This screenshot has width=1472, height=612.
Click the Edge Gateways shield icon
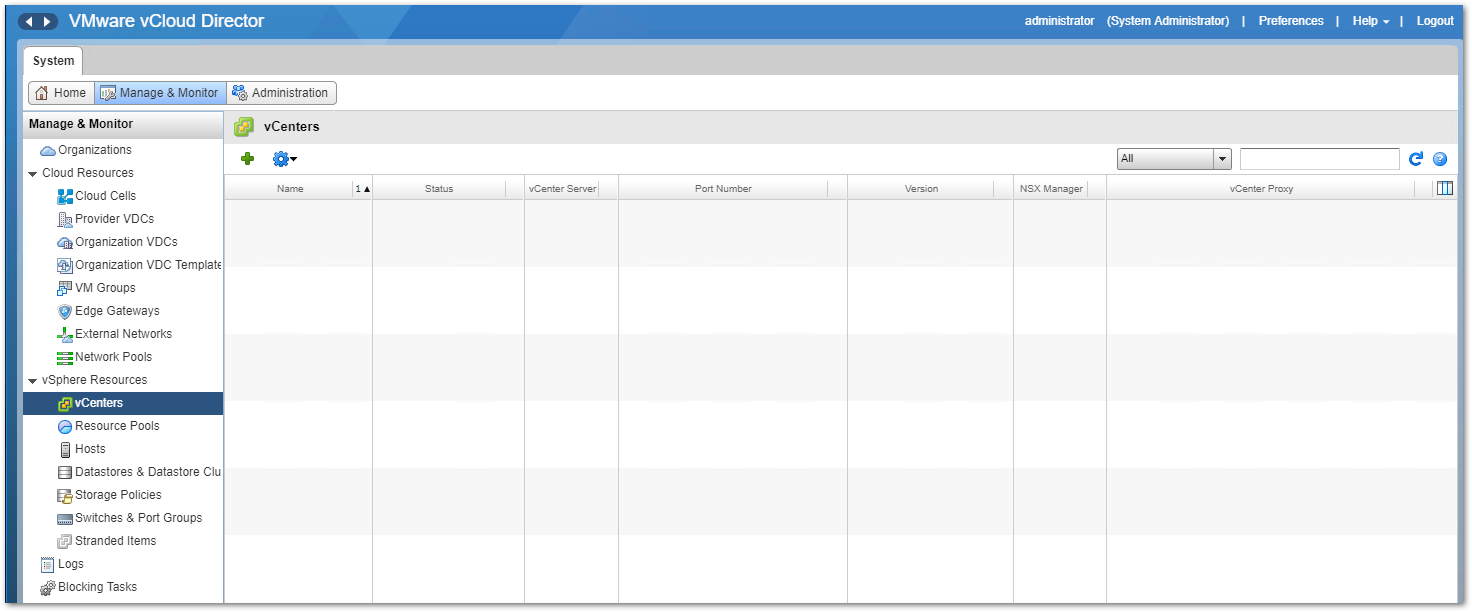[x=66, y=311]
